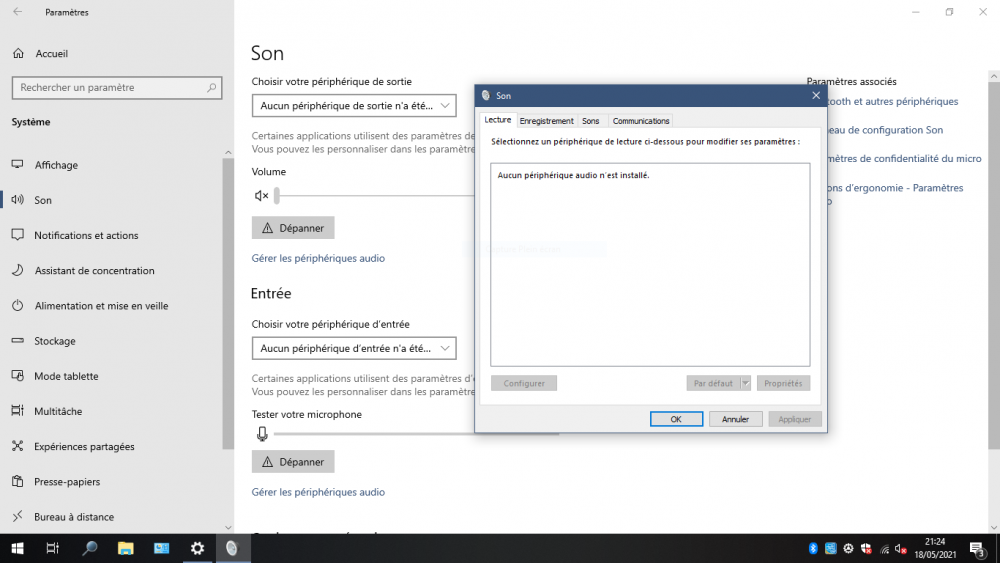The height and width of the screenshot is (563, 1000).
Task: Click the search magnifier in Rechercher un paramètre
Action: (212, 87)
